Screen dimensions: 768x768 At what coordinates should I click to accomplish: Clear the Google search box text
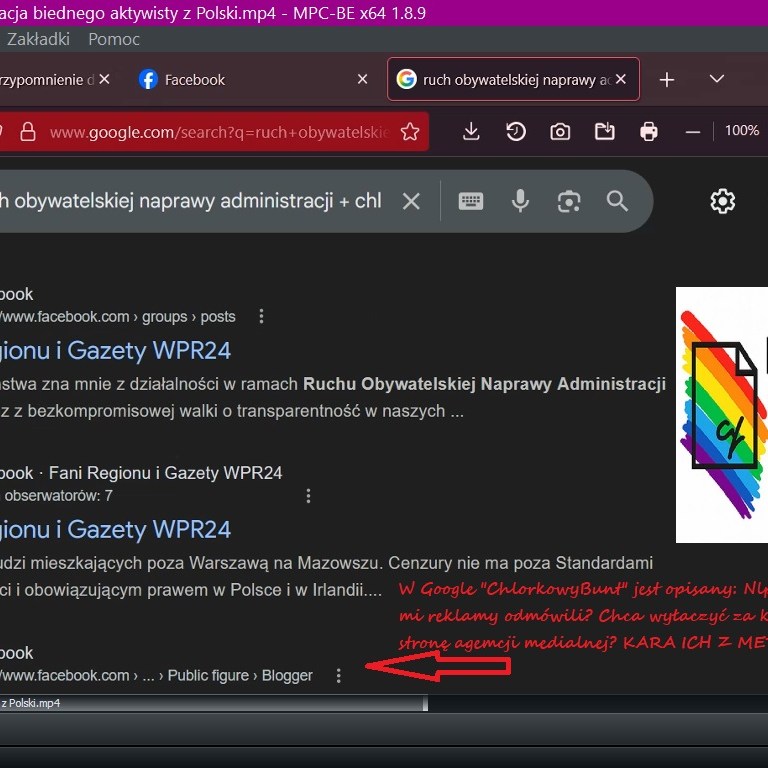[x=411, y=201]
